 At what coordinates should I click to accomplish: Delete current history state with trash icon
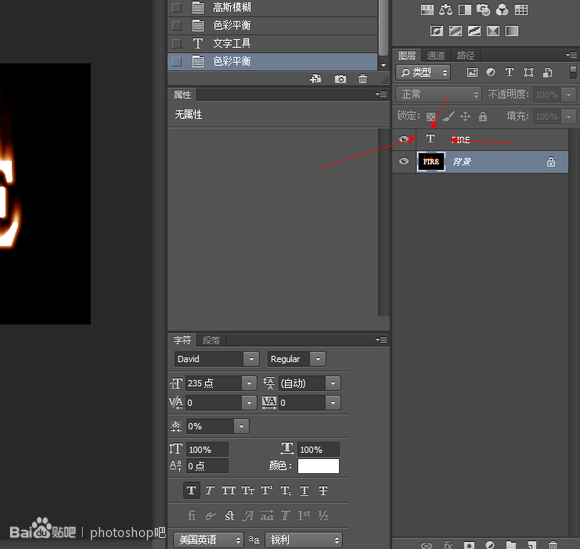pos(363,79)
